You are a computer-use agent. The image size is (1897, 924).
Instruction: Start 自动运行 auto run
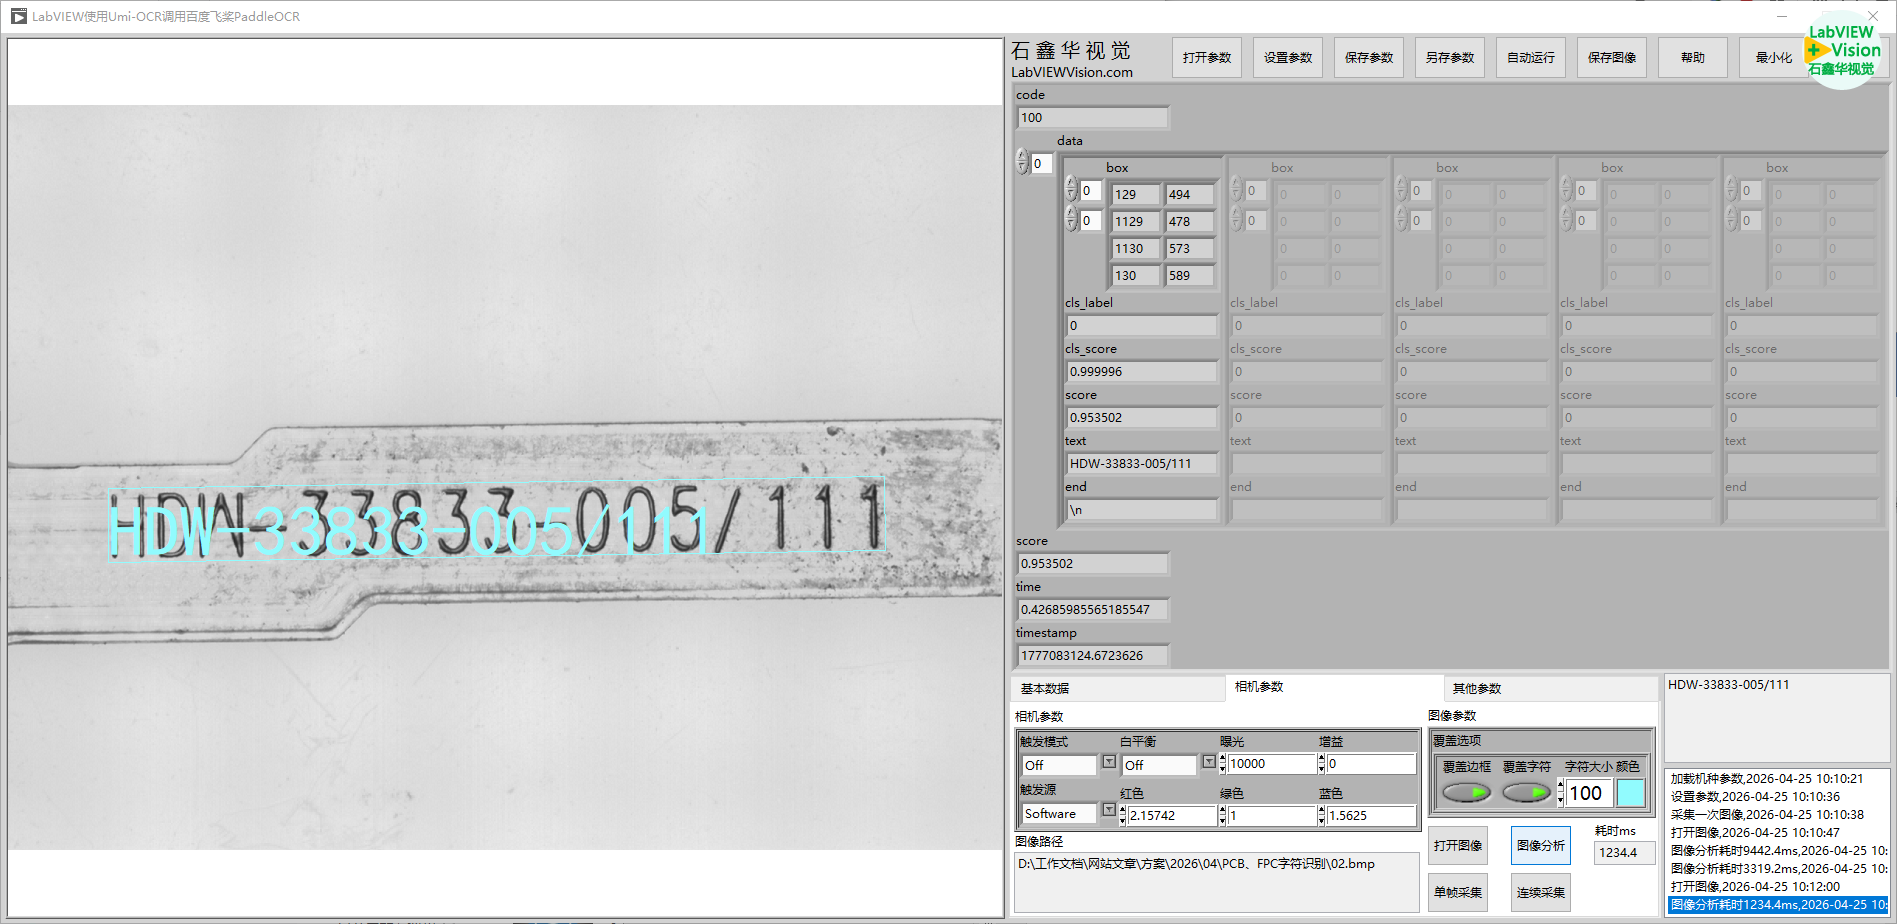click(x=1530, y=58)
